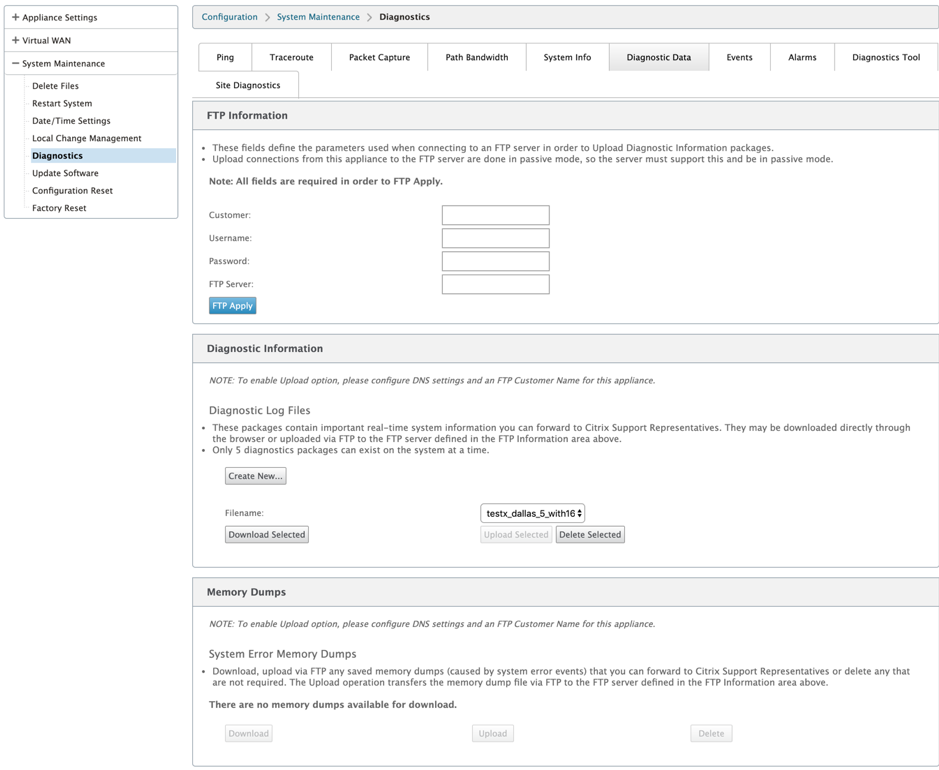The image size is (939, 770).
Task: Open Update Software page
Action: tap(65, 173)
